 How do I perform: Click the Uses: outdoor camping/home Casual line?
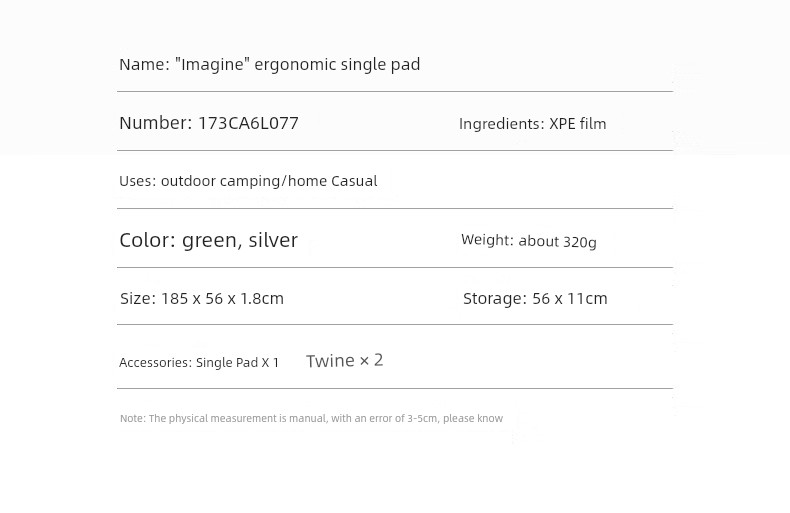click(248, 181)
